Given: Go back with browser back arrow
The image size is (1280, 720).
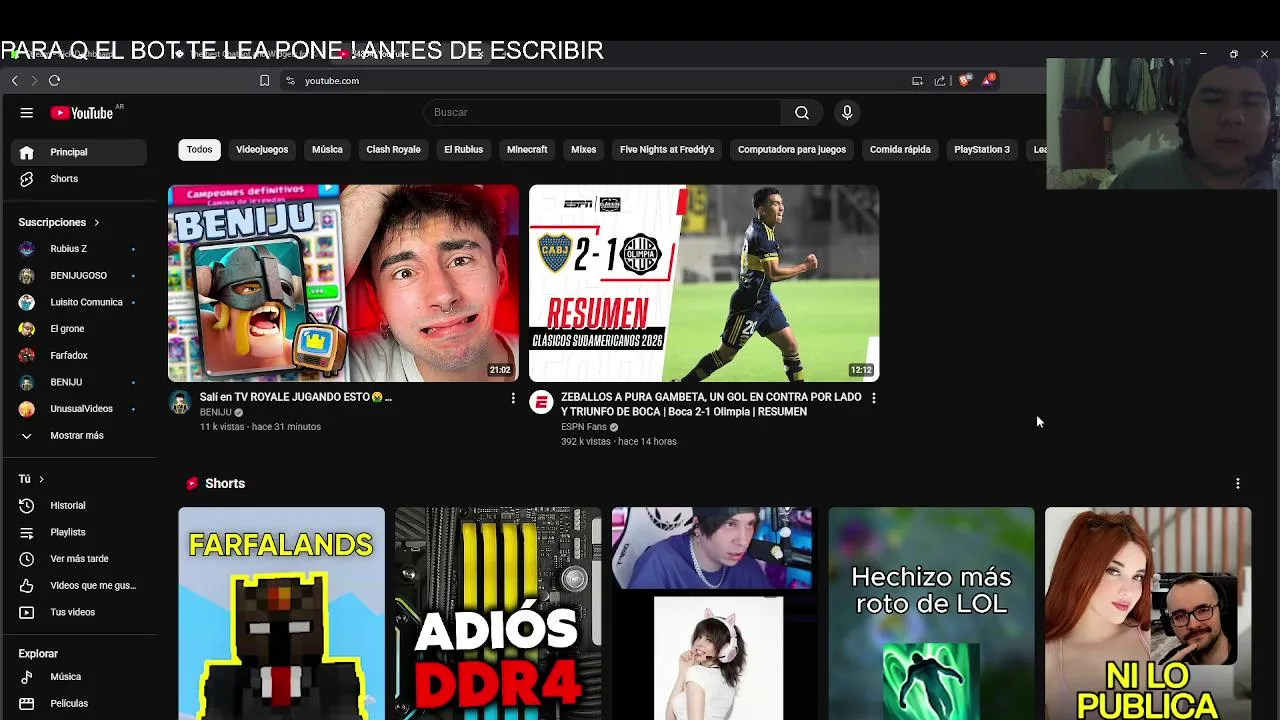Looking at the screenshot, I should (14, 80).
